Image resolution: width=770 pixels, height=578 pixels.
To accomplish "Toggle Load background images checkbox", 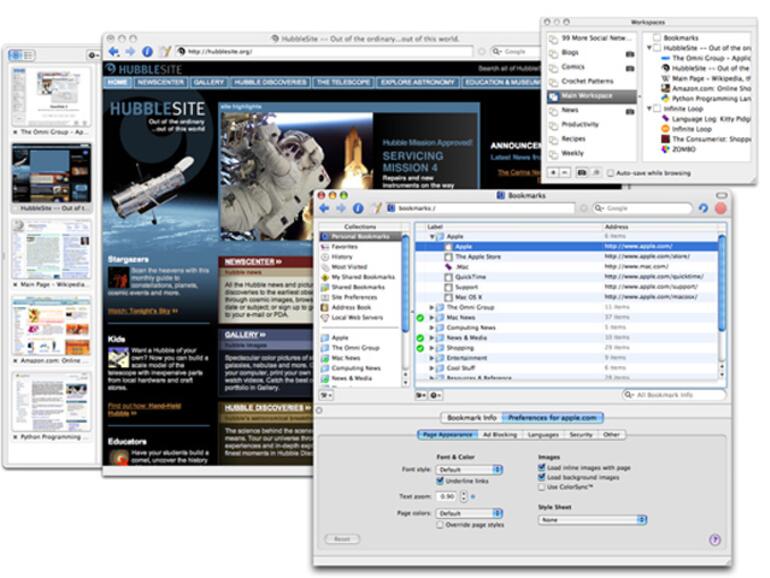I will pyautogui.click(x=542, y=477).
